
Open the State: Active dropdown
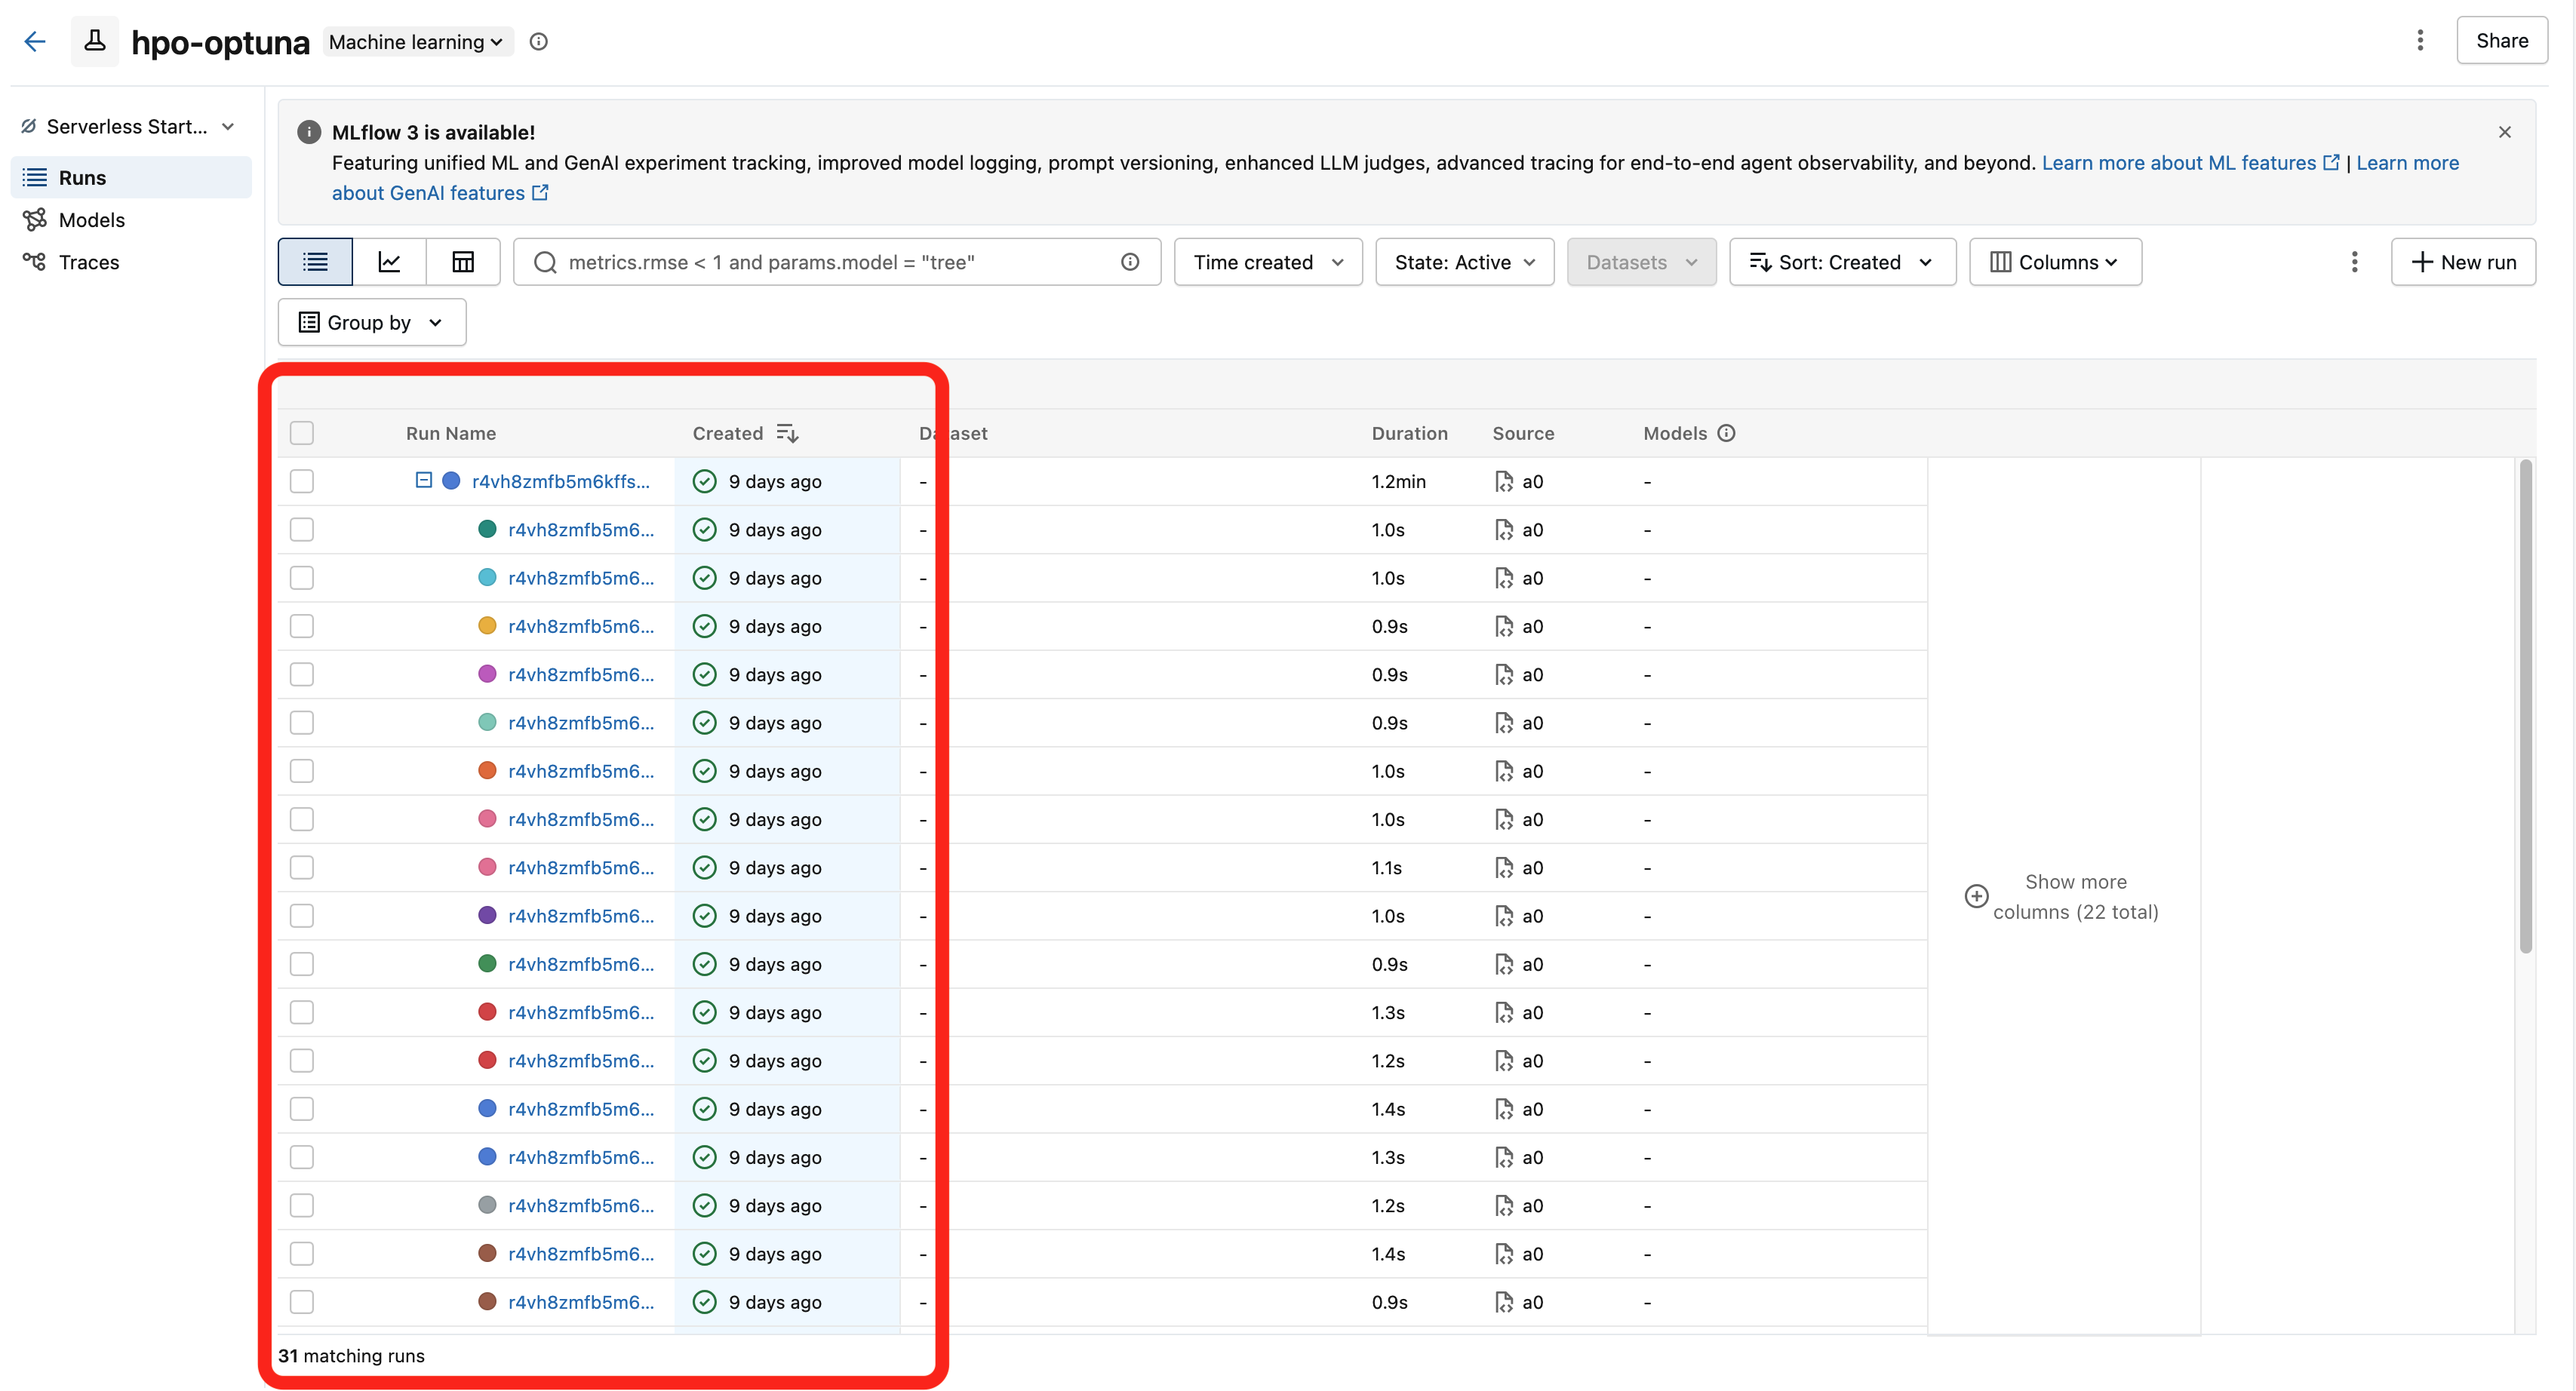[x=1464, y=262]
